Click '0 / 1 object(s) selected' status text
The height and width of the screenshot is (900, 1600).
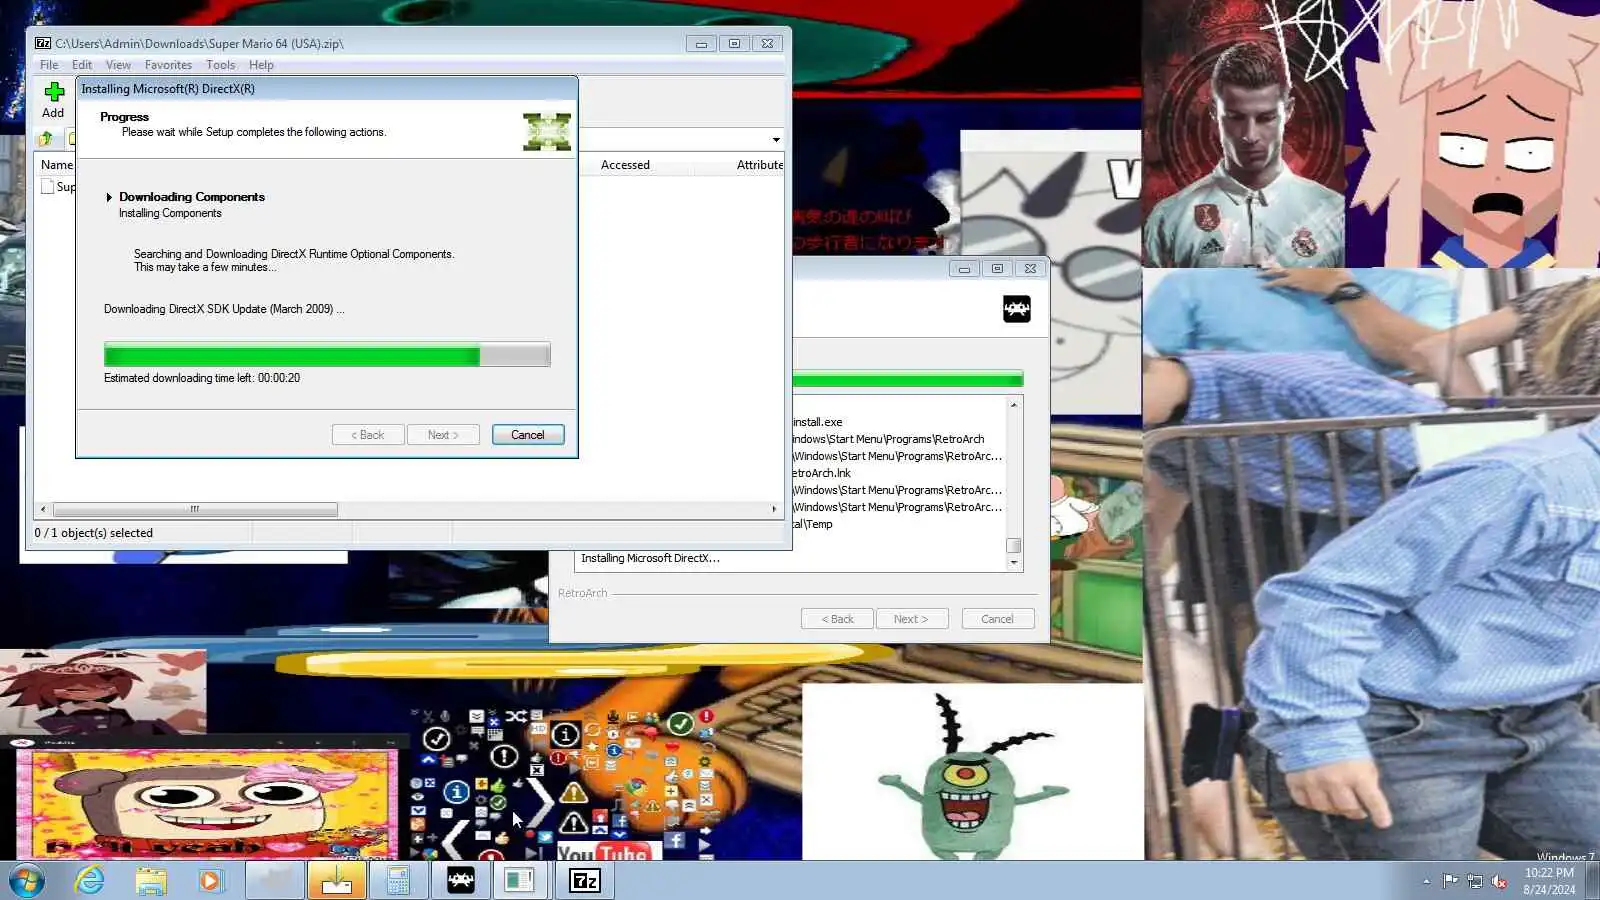coord(94,533)
